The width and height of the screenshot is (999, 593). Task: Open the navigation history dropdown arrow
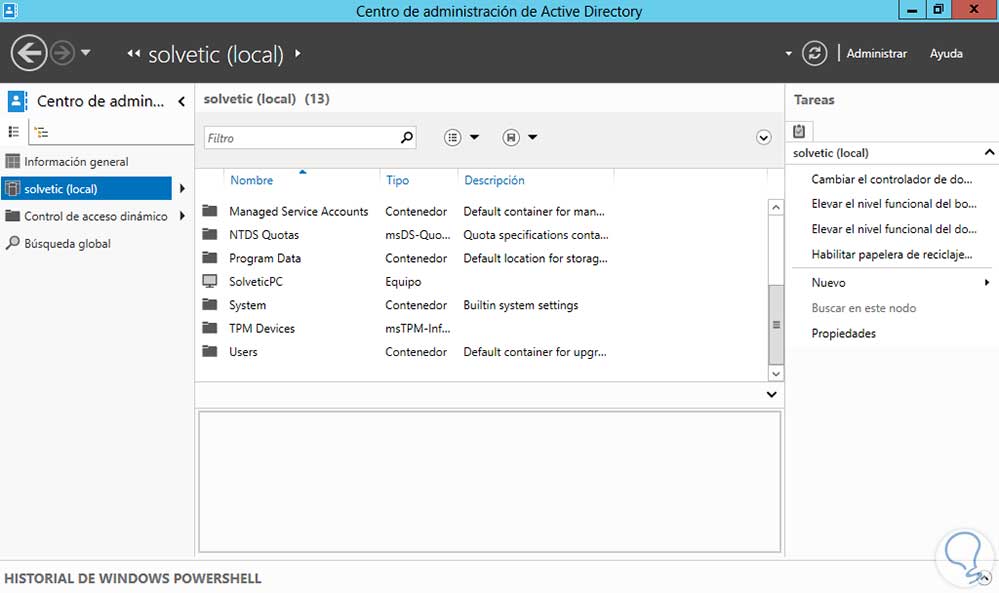(85, 52)
